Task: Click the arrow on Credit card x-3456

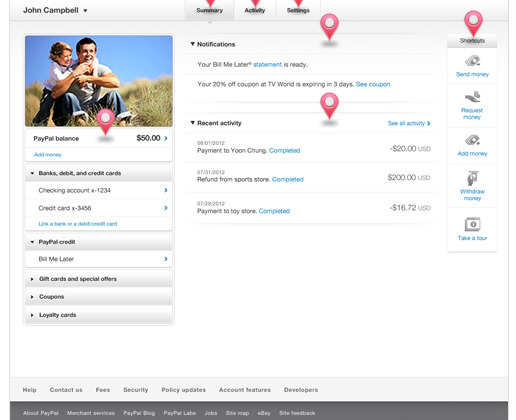Action: tap(166, 208)
